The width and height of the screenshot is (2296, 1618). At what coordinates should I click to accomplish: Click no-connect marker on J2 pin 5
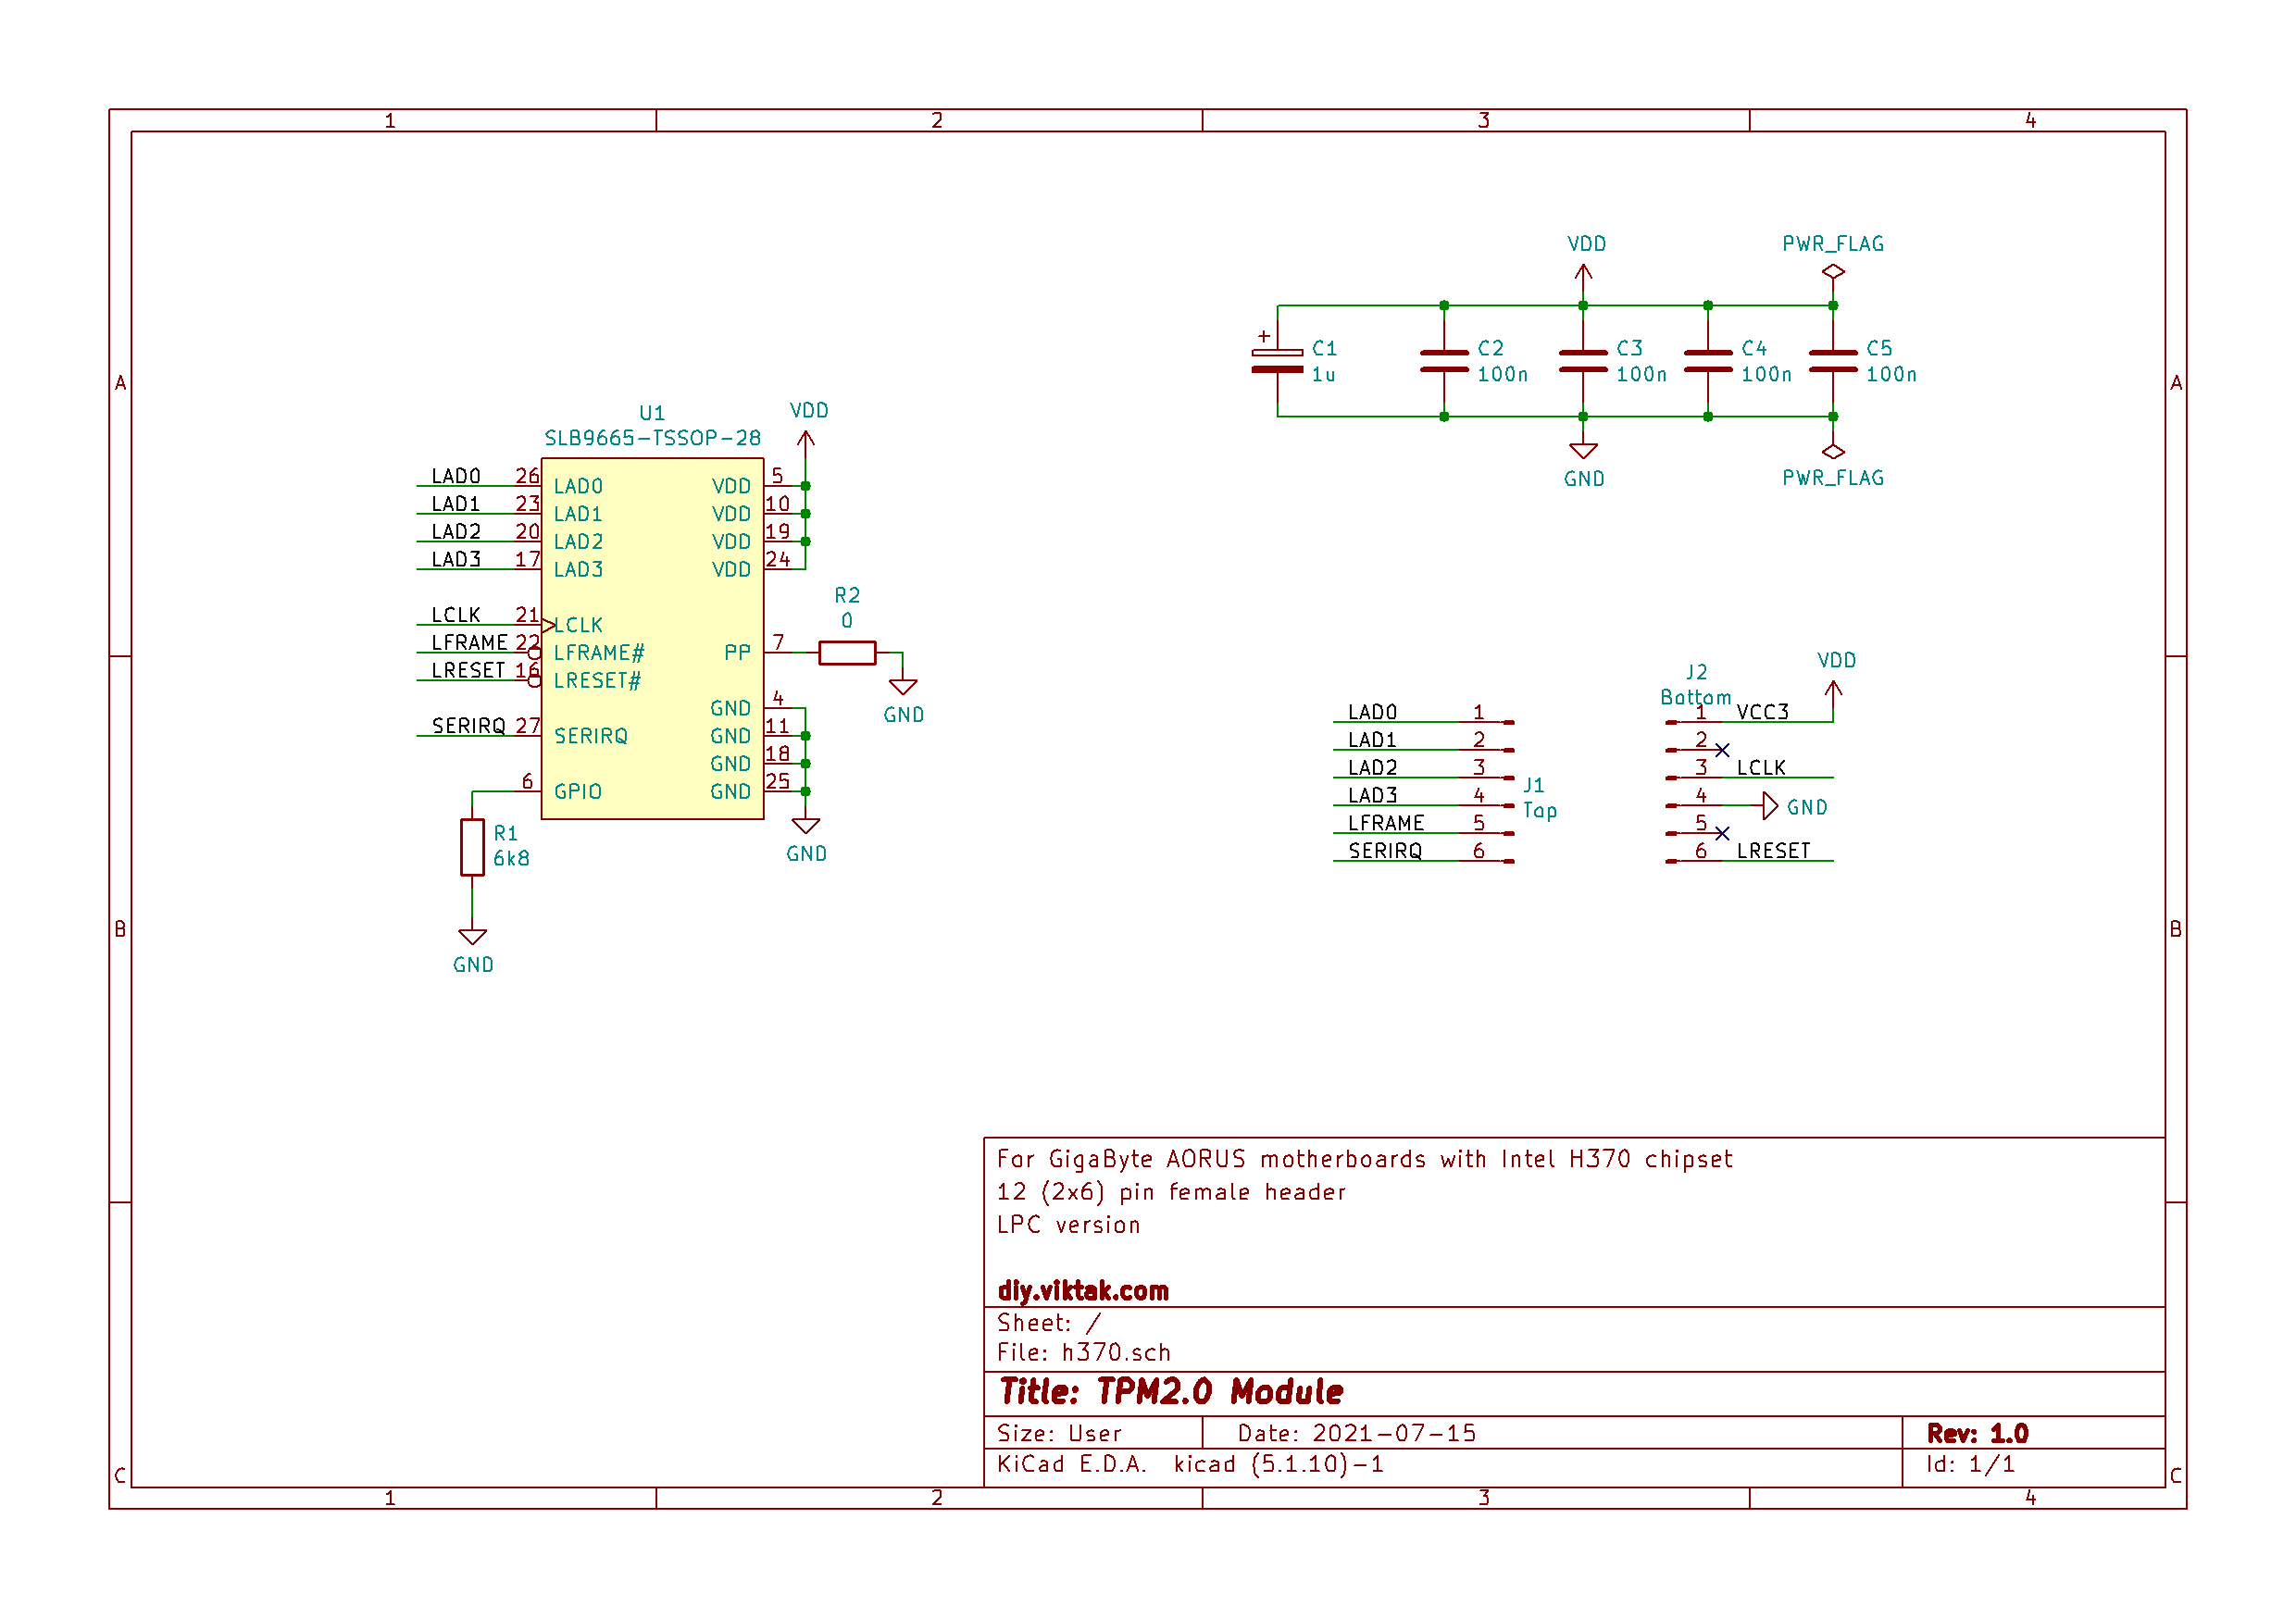point(1721,833)
